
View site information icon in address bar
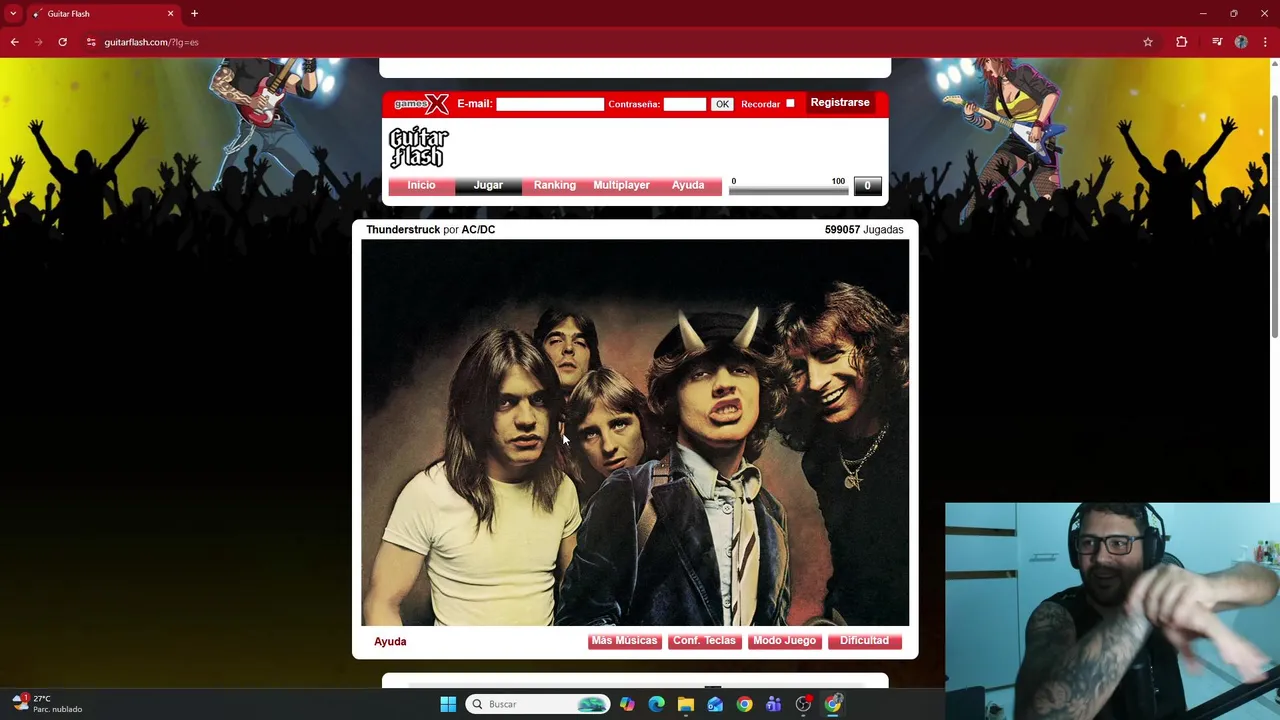91,42
